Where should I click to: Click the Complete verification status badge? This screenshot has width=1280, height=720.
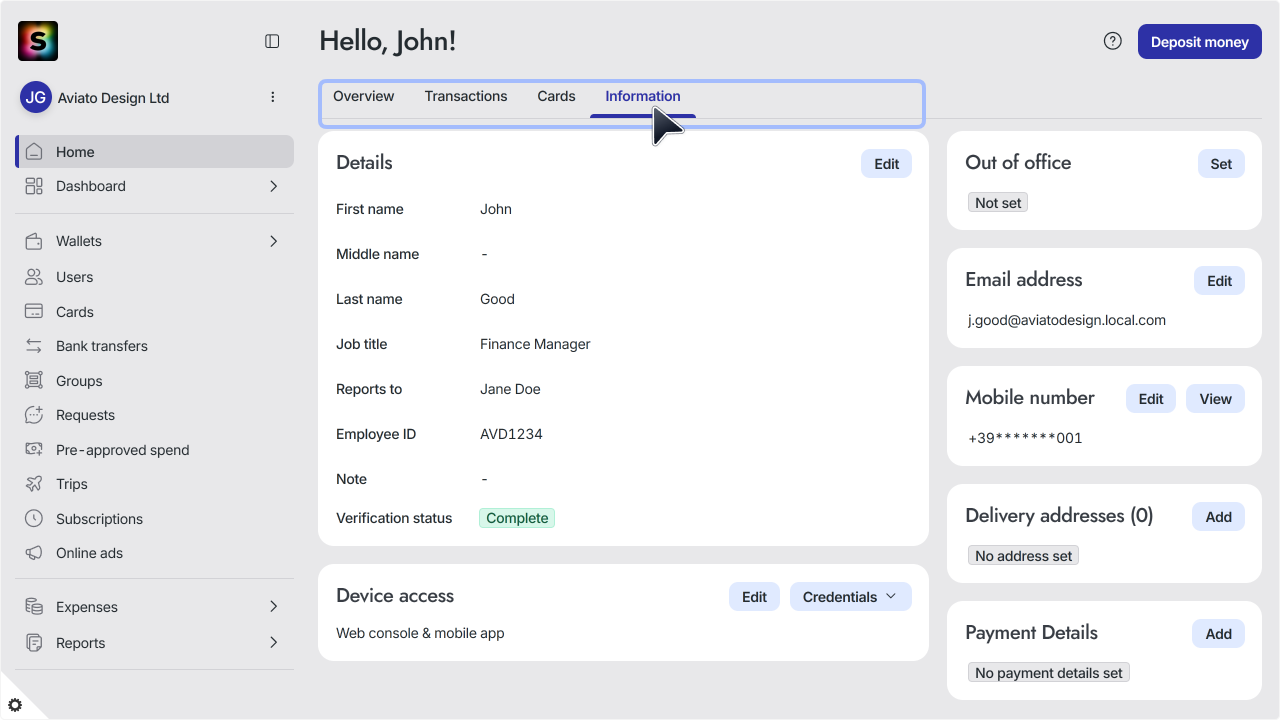[x=517, y=518]
